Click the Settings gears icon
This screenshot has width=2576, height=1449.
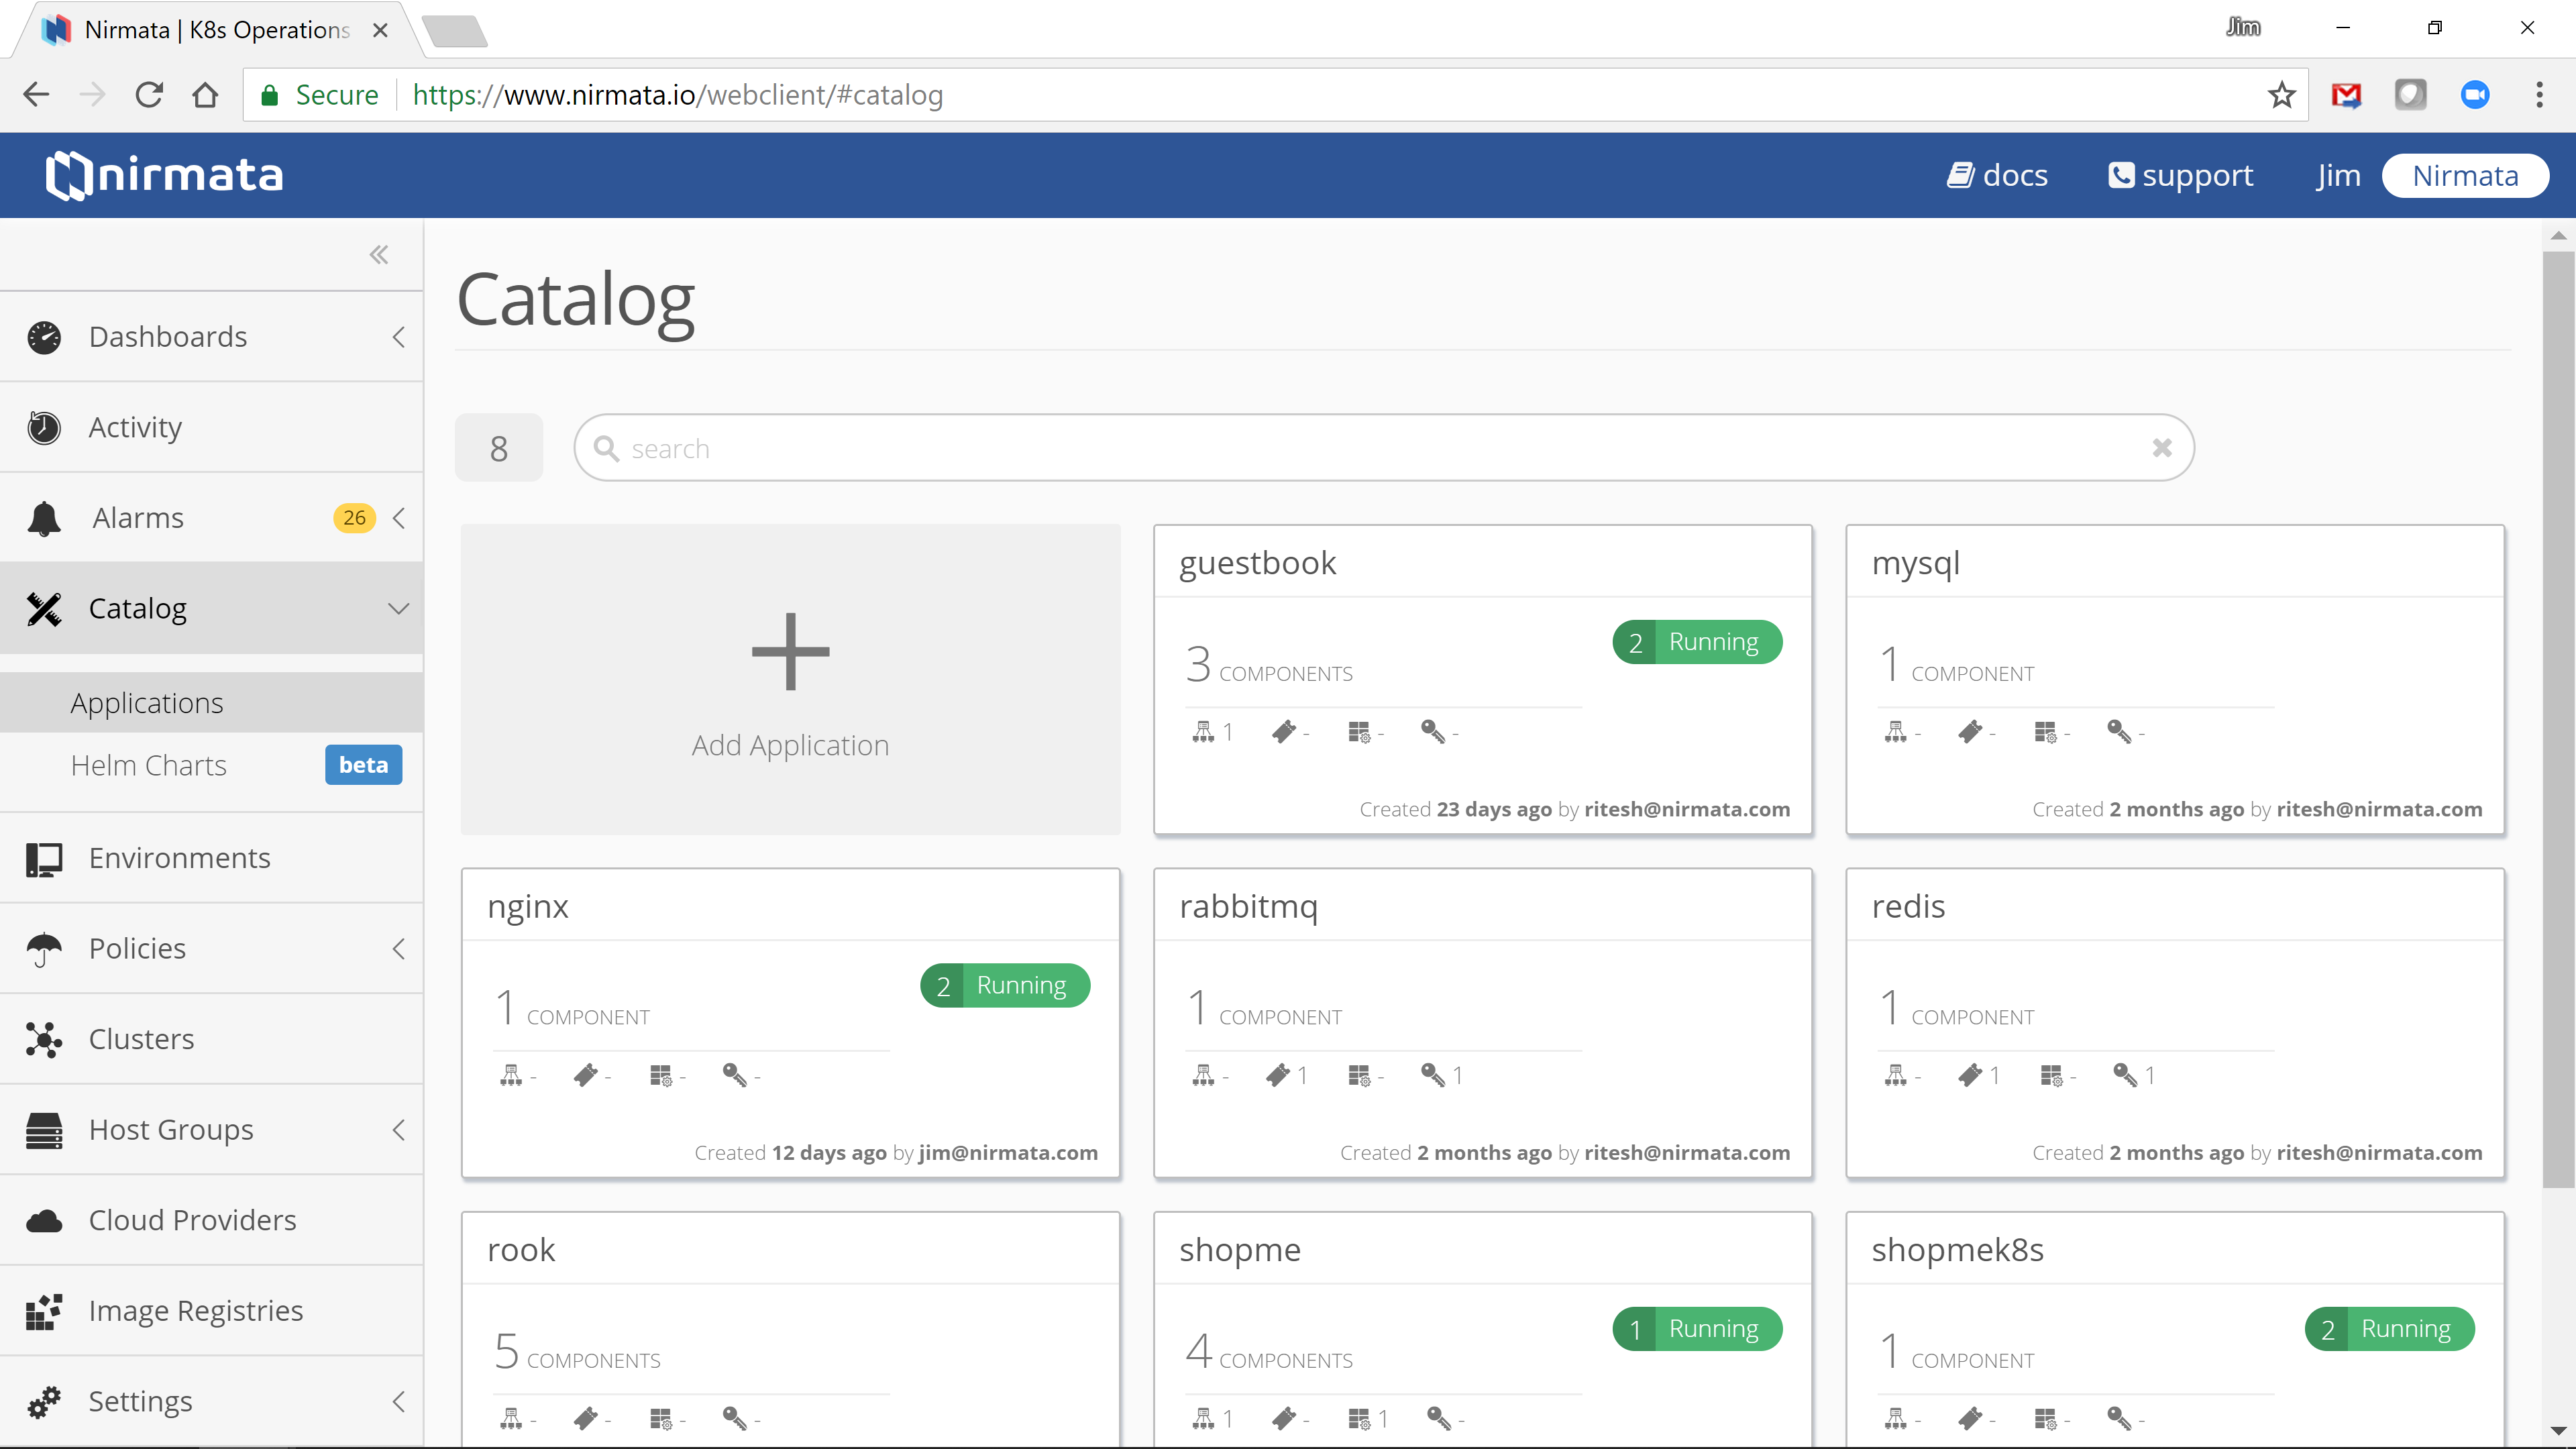point(44,1402)
